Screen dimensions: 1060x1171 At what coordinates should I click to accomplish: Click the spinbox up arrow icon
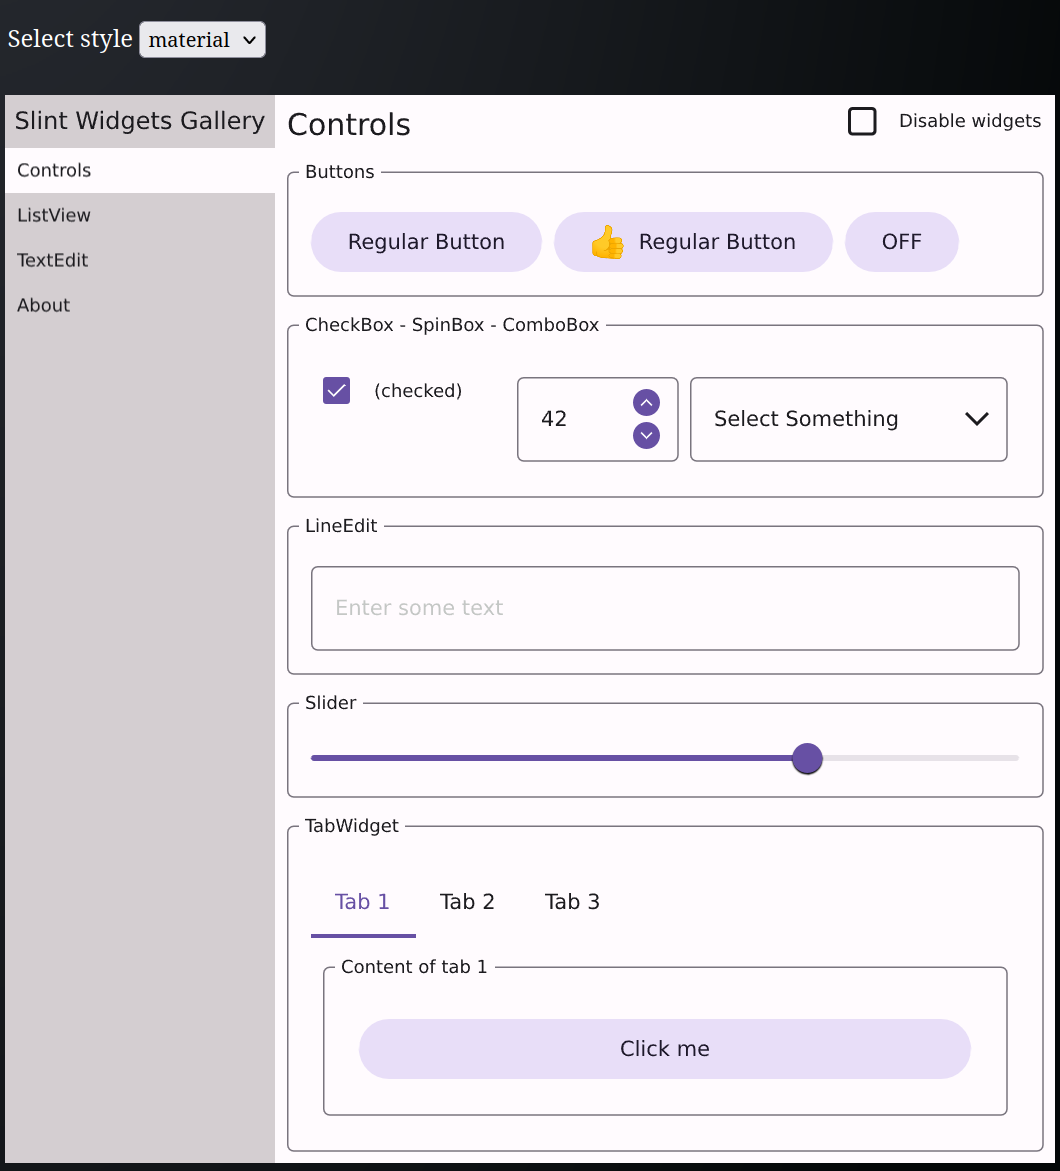click(x=646, y=403)
